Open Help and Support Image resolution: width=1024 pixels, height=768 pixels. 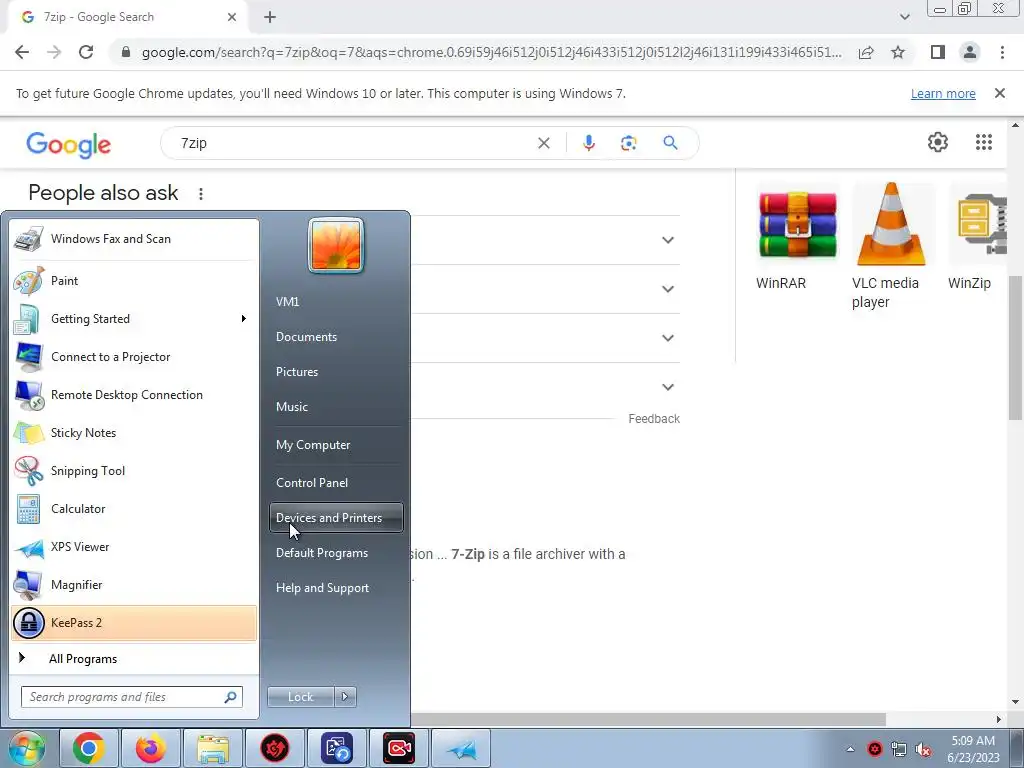coord(336,588)
